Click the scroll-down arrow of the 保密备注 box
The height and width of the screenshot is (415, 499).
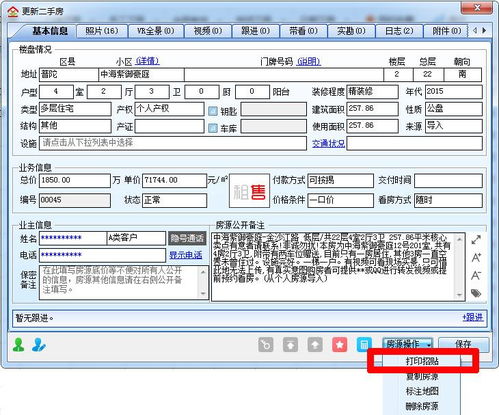(x=203, y=294)
